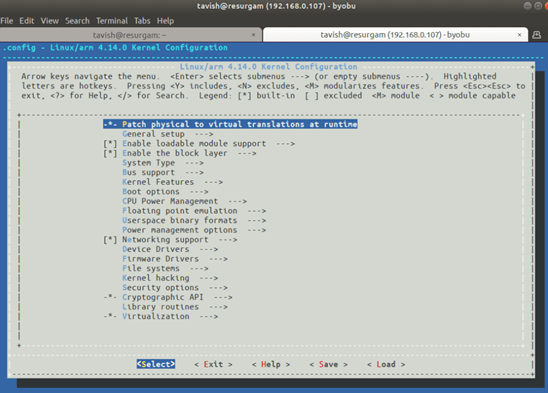Open the General setup submenu
The width and height of the screenshot is (548, 393).
pyautogui.click(x=167, y=134)
